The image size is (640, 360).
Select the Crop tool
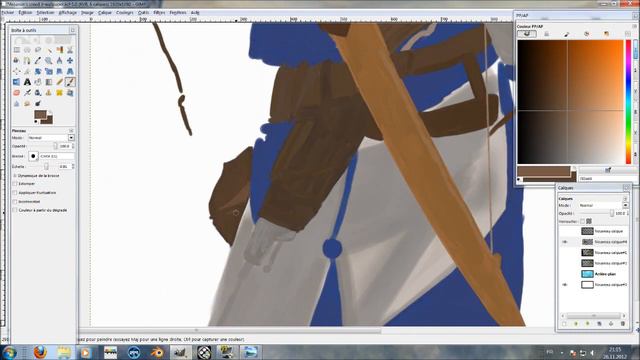click(27, 71)
